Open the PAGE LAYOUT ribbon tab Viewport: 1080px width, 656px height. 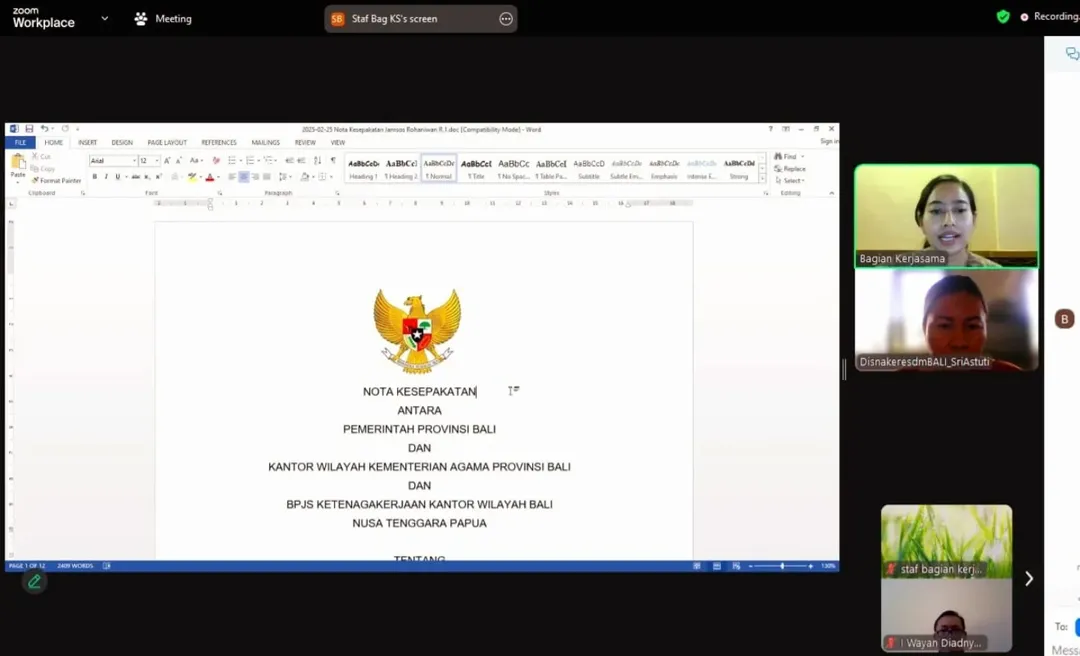[x=167, y=143]
